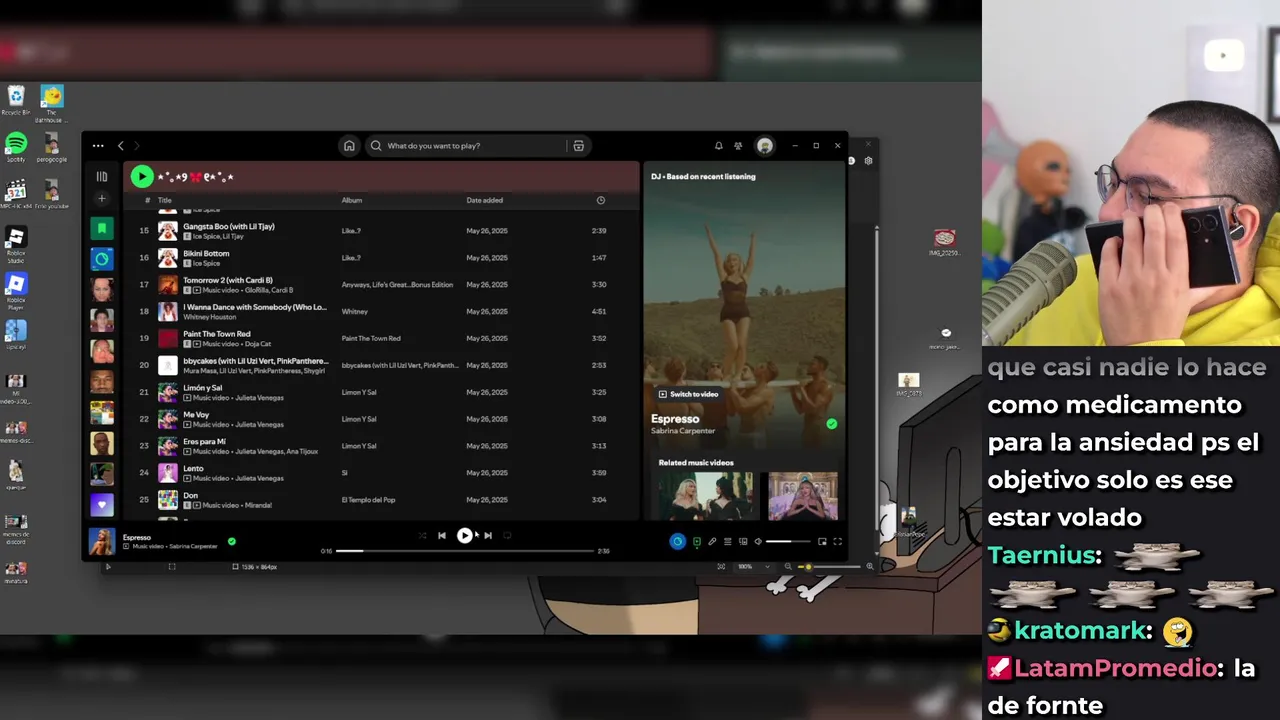Screen dimensions: 1280x720
Task: Click the blue DJ button in player bar
Action: pos(677,542)
